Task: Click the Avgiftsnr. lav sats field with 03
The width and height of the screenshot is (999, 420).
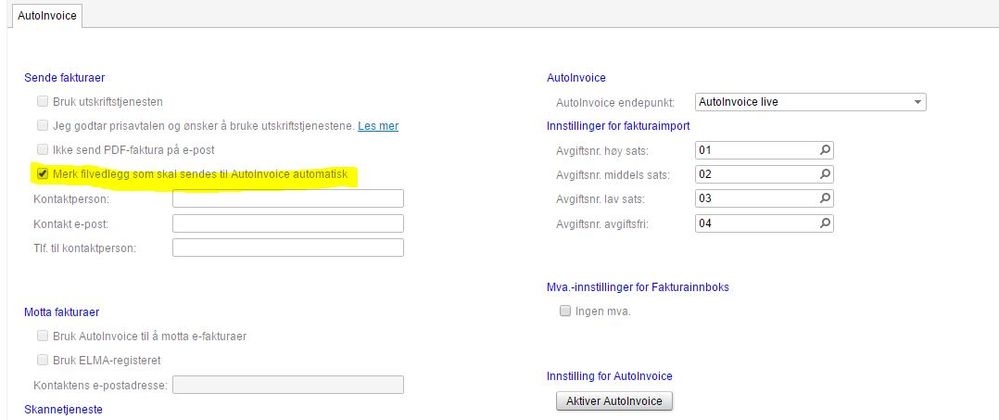Action: click(x=765, y=198)
